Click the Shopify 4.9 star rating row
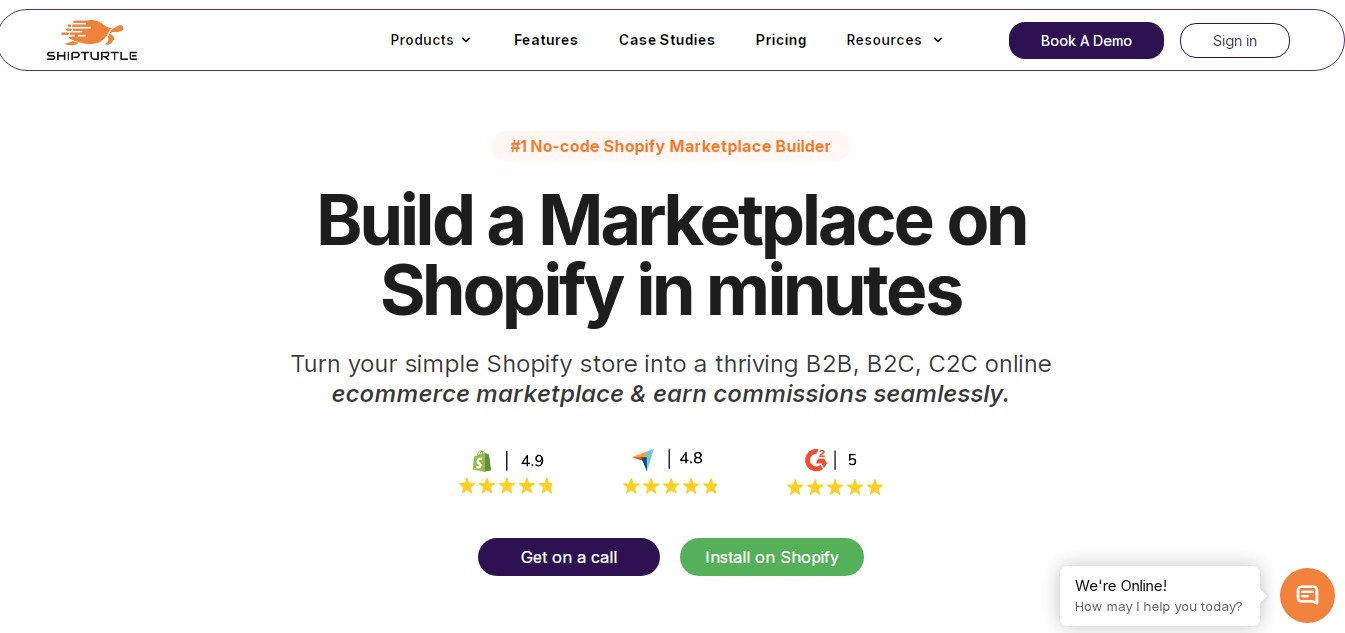Viewport: 1345px width, 633px height. coord(506,486)
